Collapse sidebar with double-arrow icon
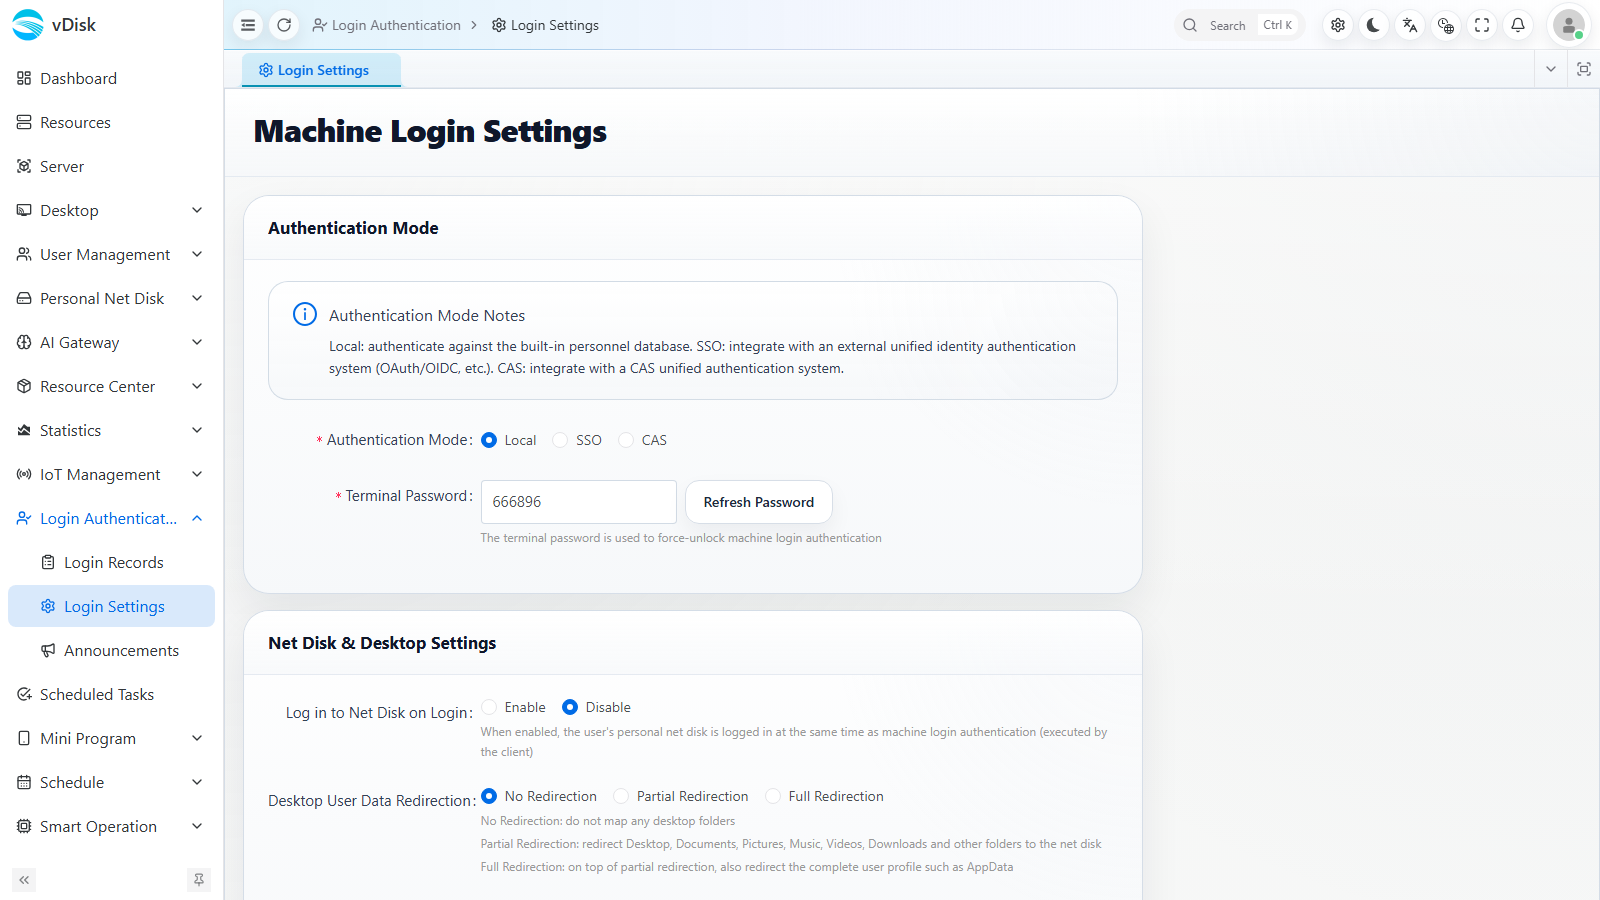Viewport: 1600px width, 900px height. (24, 880)
